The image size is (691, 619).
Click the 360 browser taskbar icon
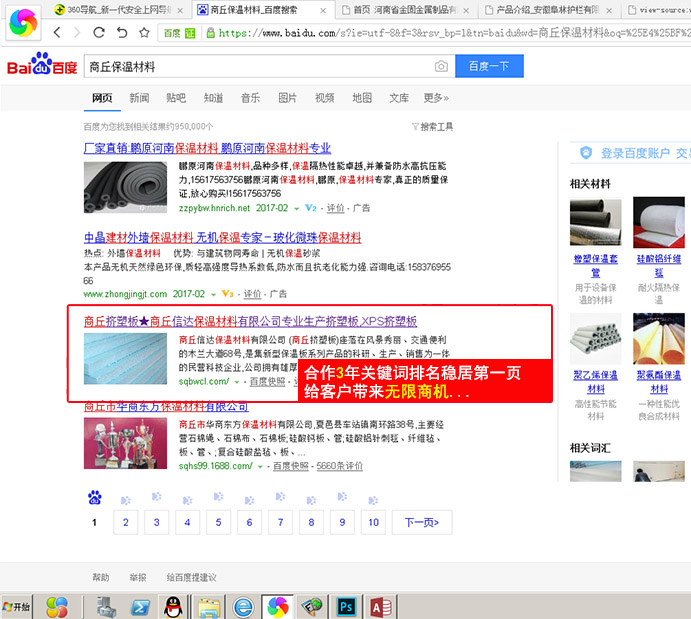(278, 607)
